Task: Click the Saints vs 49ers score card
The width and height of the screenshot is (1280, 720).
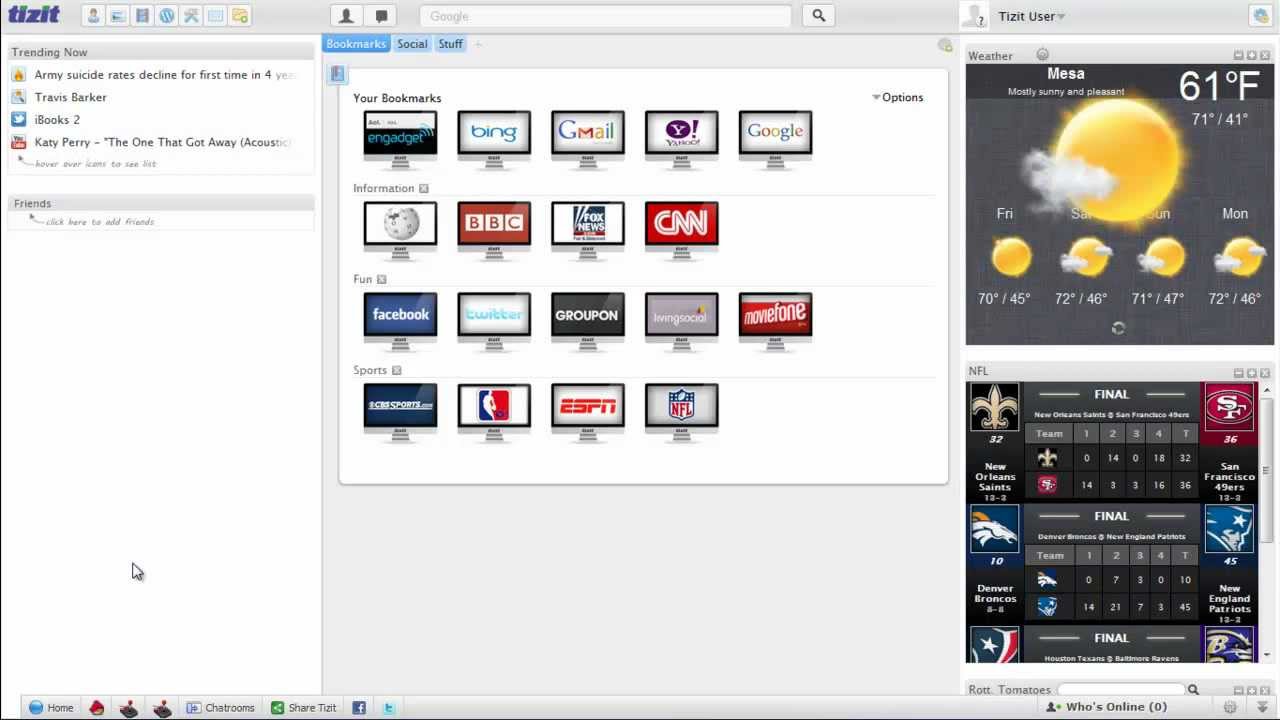Action: (1111, 443)
